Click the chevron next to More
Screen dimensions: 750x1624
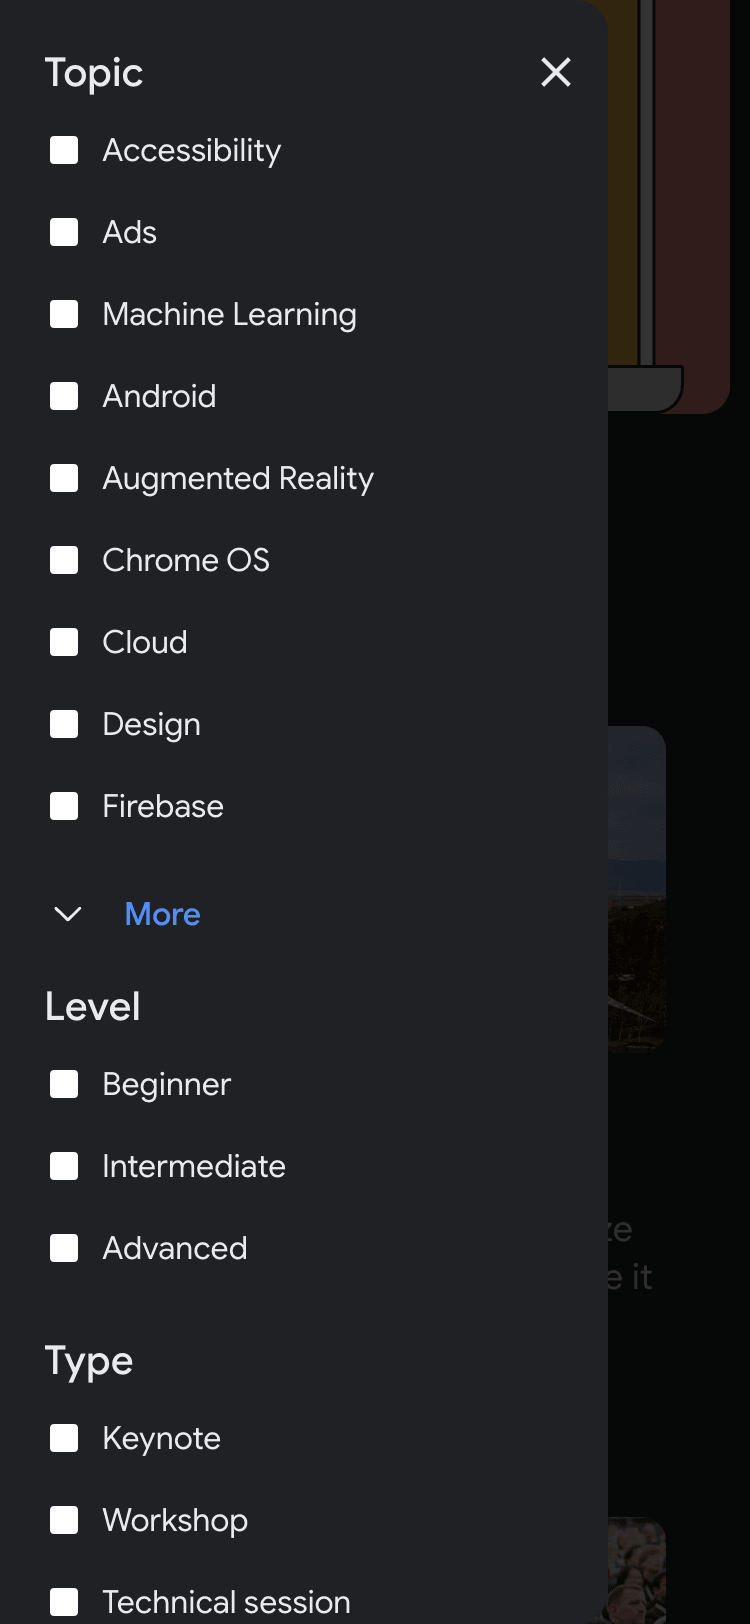pyautogui.click(x=66, y=913)
